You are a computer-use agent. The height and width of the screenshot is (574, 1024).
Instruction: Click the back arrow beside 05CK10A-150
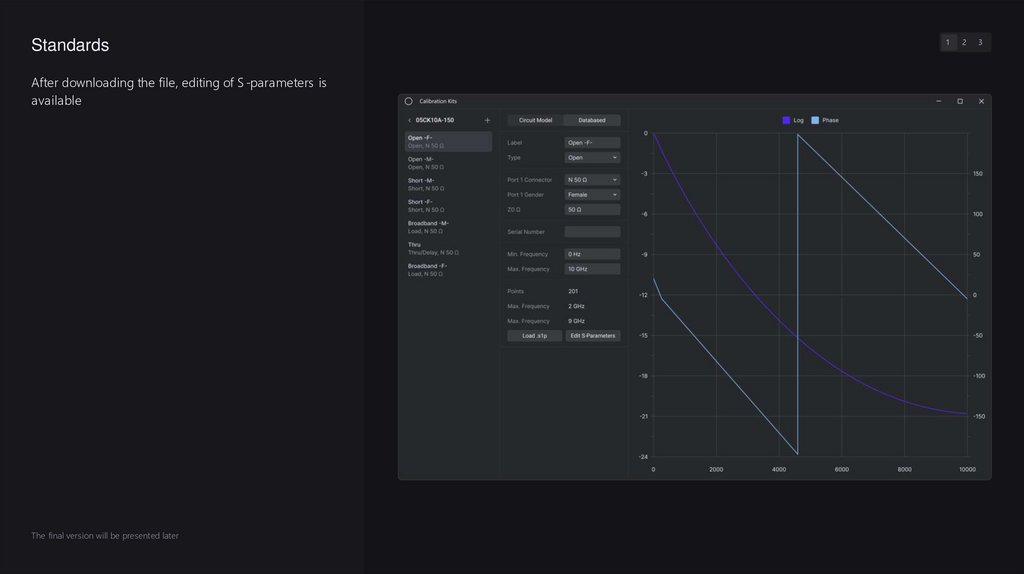click(x=409, y=120)
